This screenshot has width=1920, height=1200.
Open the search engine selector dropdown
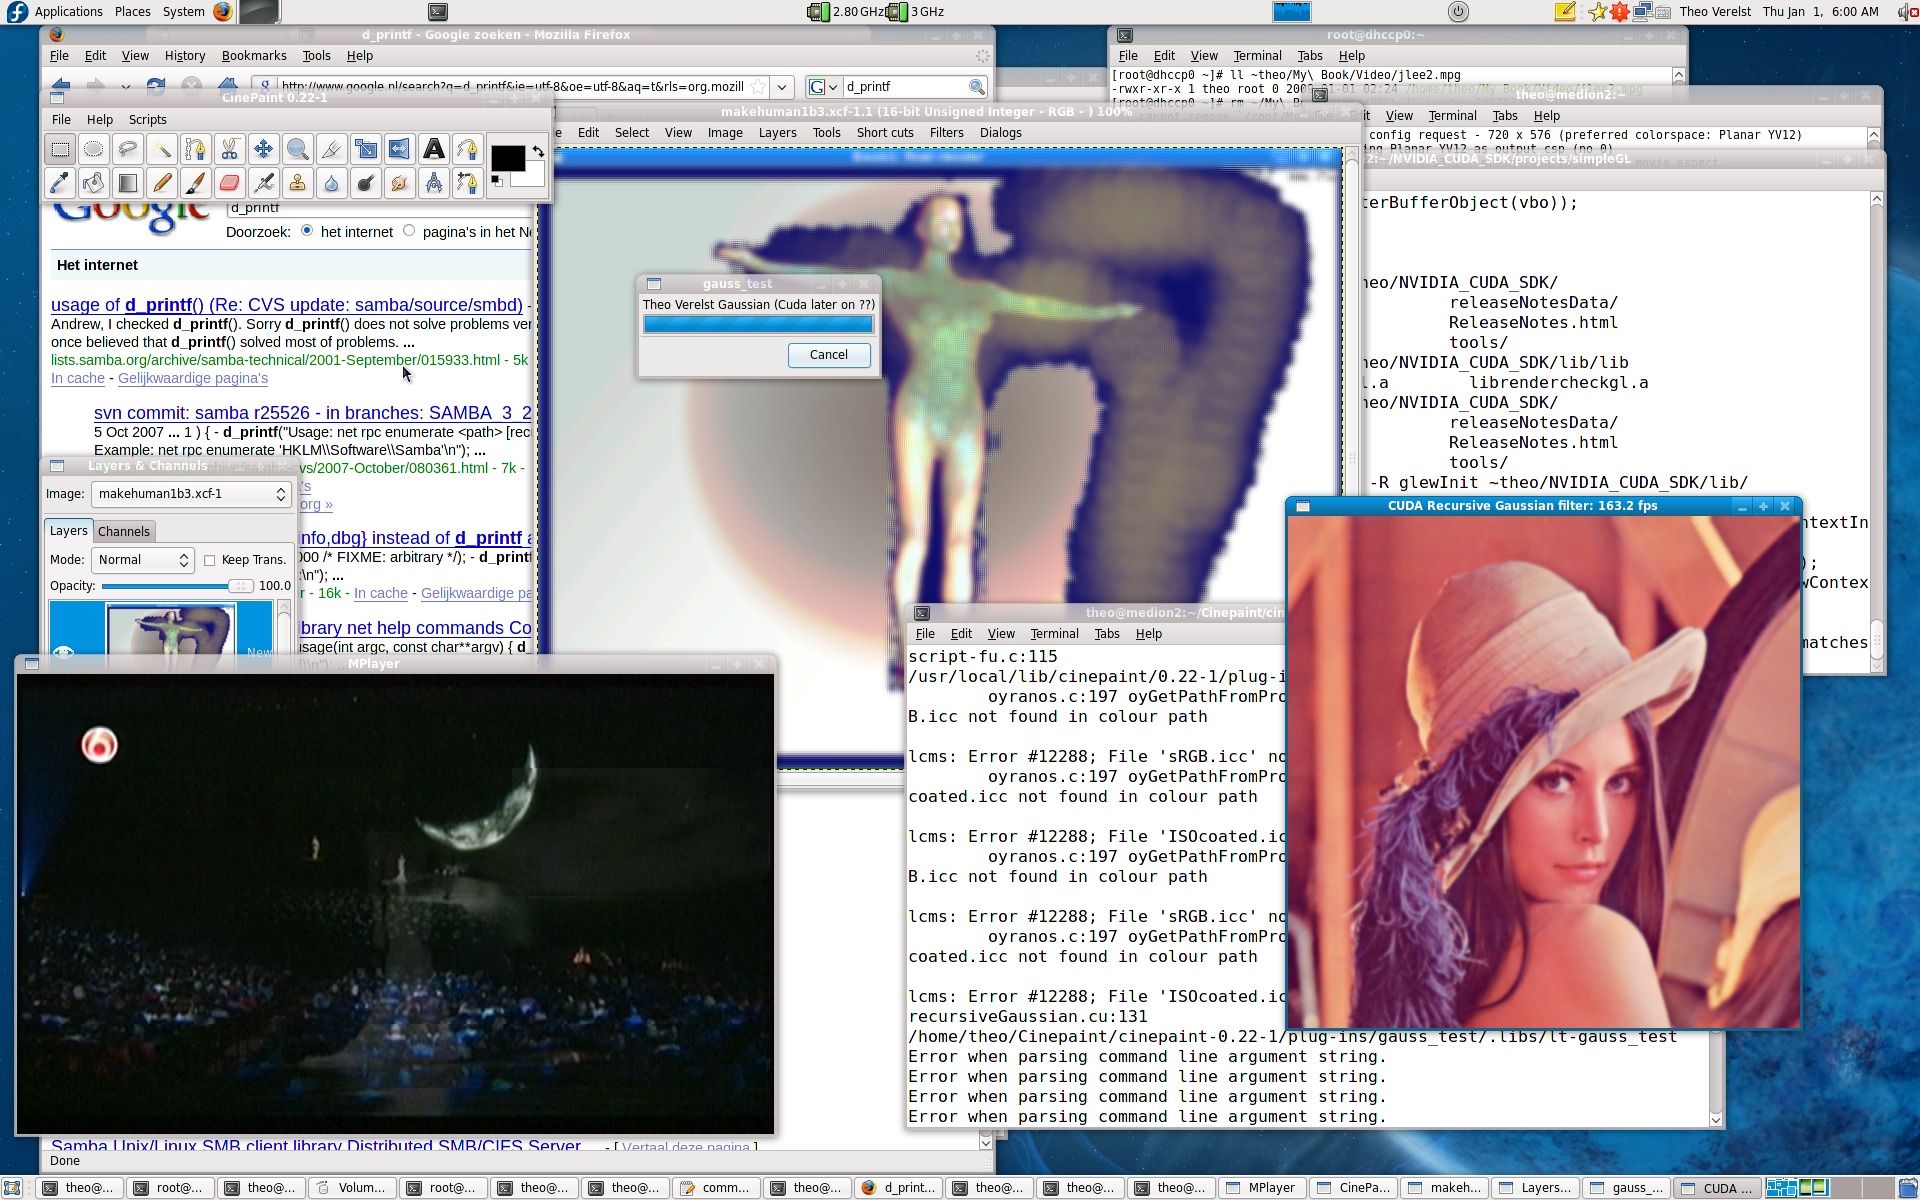coord(823,87)
